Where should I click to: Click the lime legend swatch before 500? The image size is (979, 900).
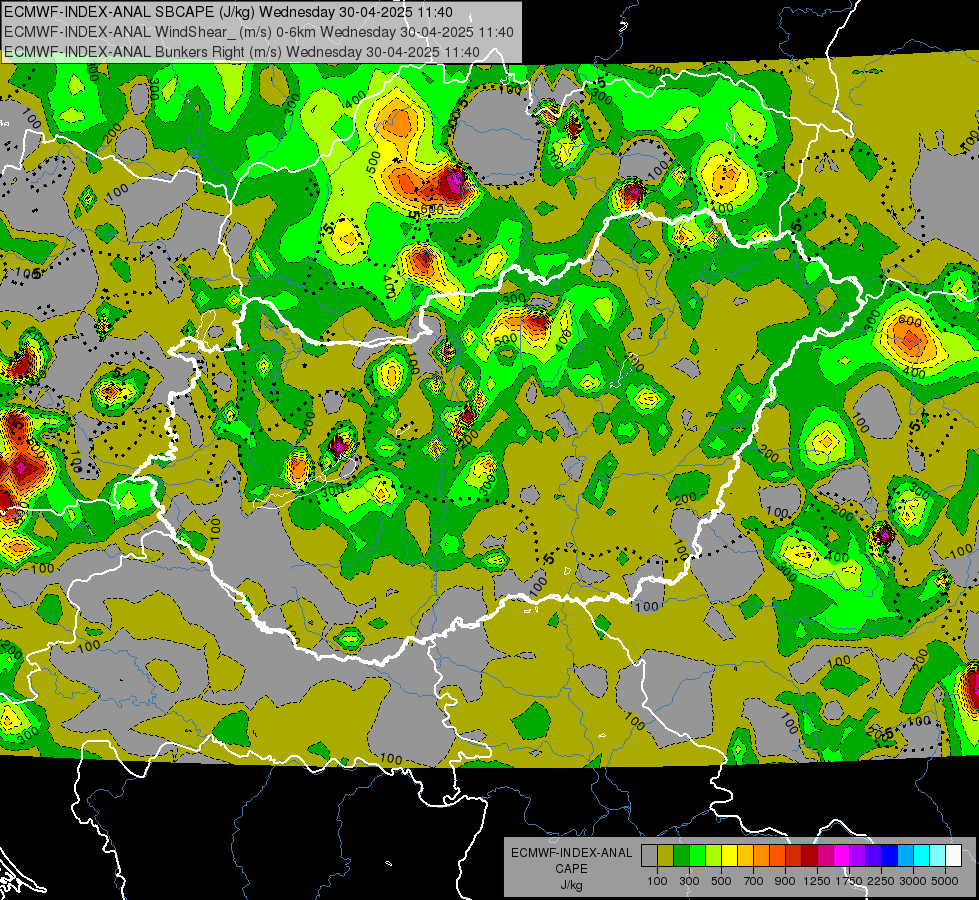[x=714, y=856]
